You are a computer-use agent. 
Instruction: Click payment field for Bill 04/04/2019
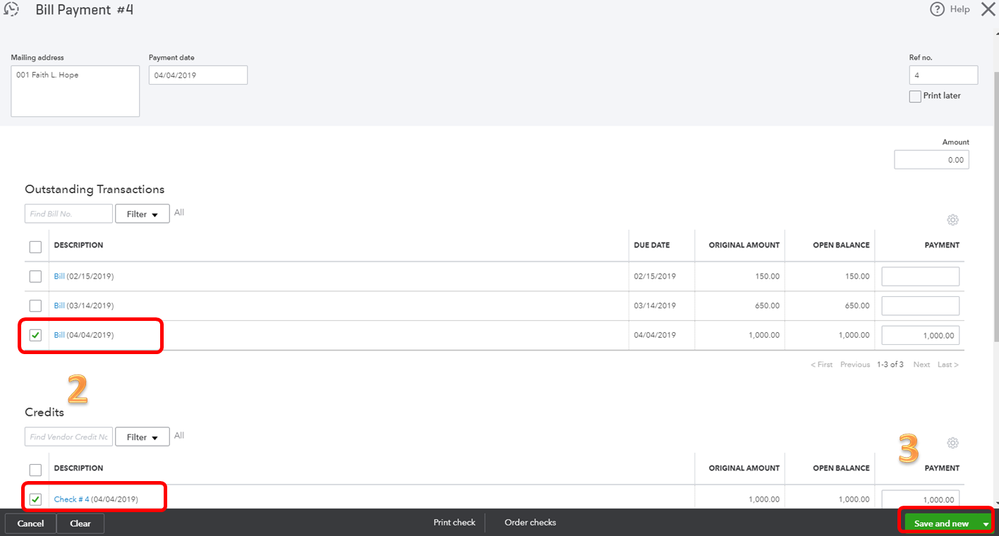coord(920,335)
